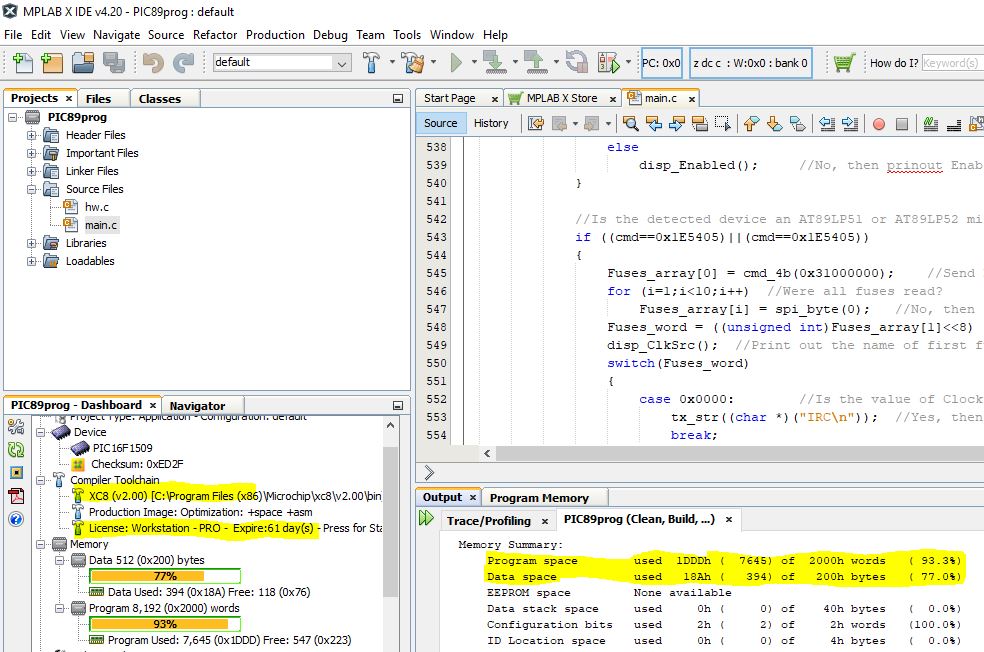
Task: Click the Uncomment icon in editor toolbar
Action: [954, 124]
